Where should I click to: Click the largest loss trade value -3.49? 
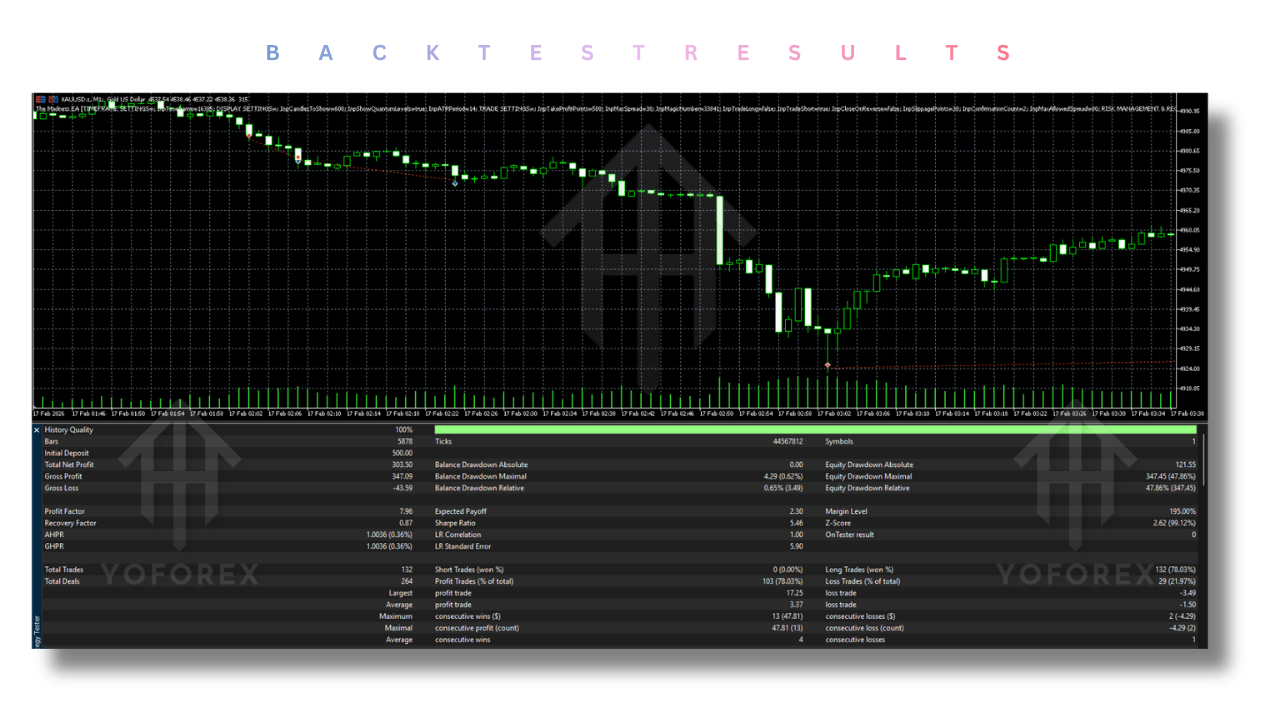(x=1187, y=593)
